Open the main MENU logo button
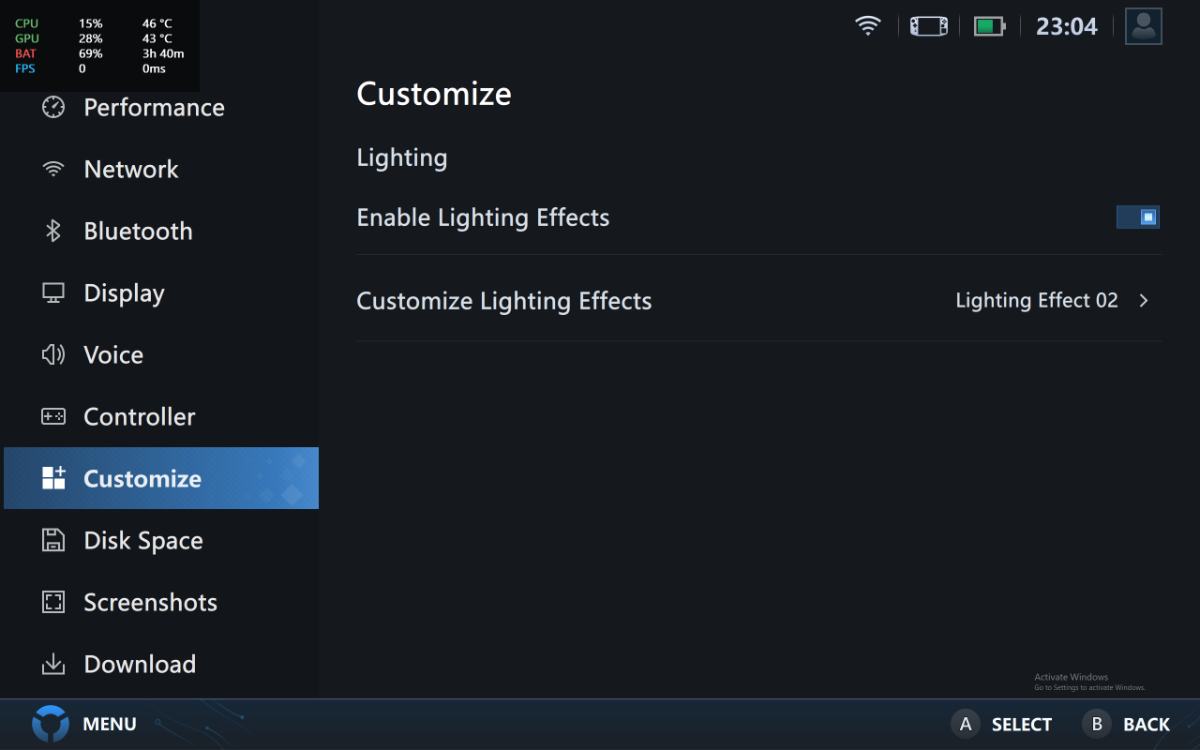 coord(51,724)
